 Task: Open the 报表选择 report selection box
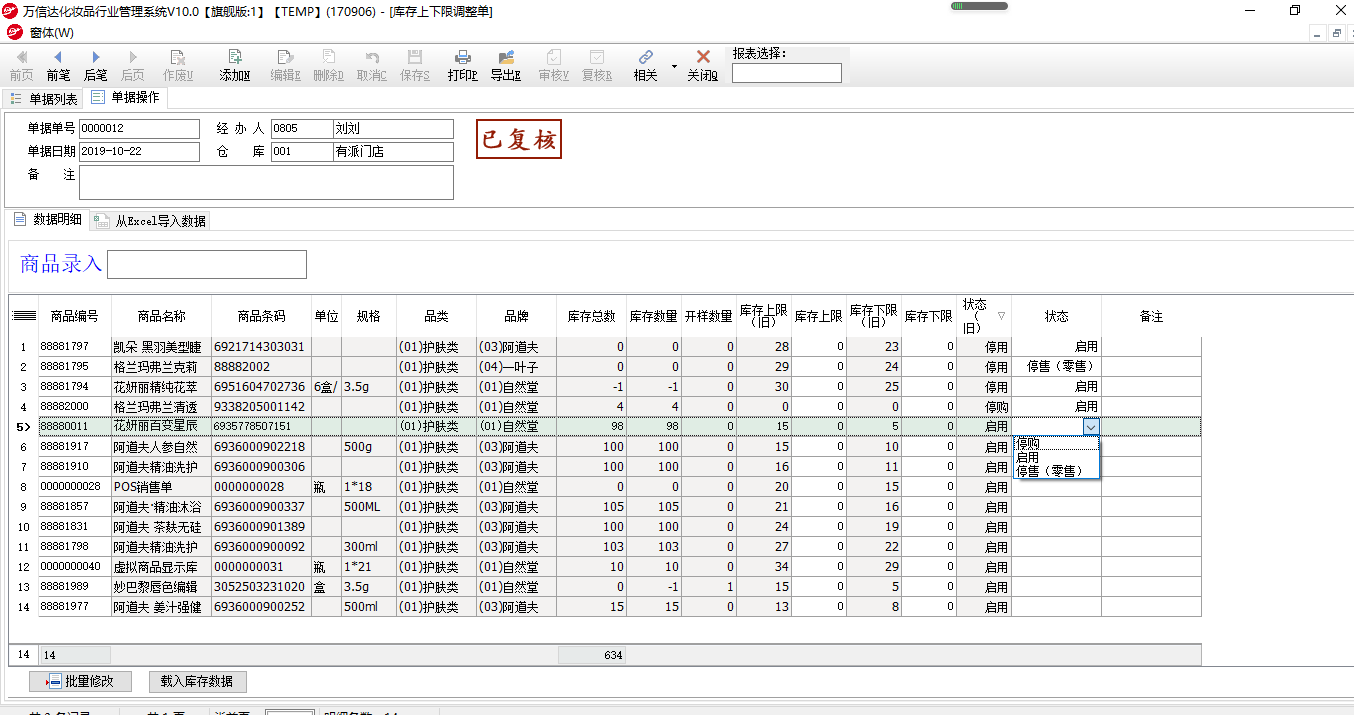[787, 73]
